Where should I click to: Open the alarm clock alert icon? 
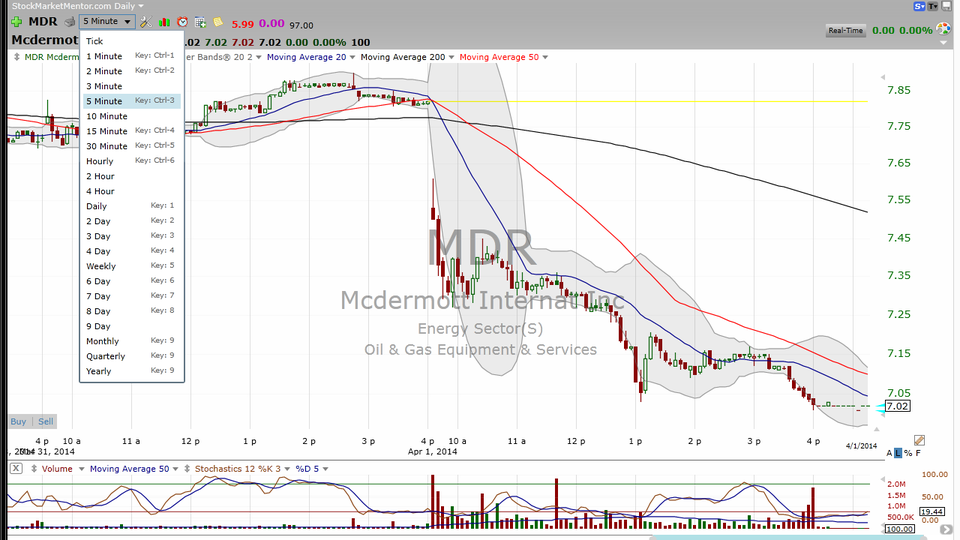point(182,22)
